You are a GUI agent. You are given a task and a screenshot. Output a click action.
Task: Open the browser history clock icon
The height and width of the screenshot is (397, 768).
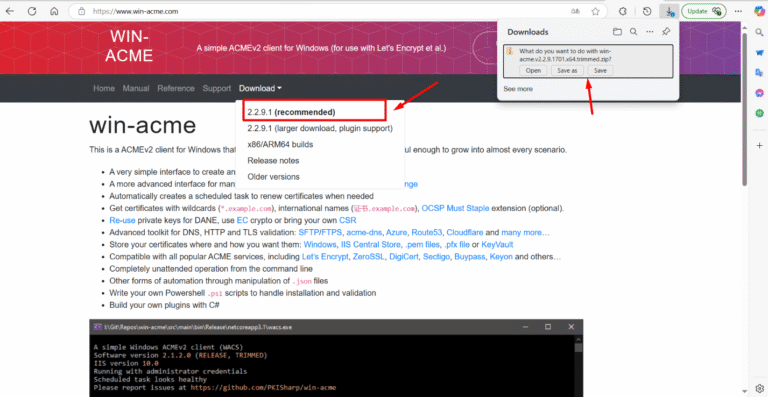tap(647, 11)
